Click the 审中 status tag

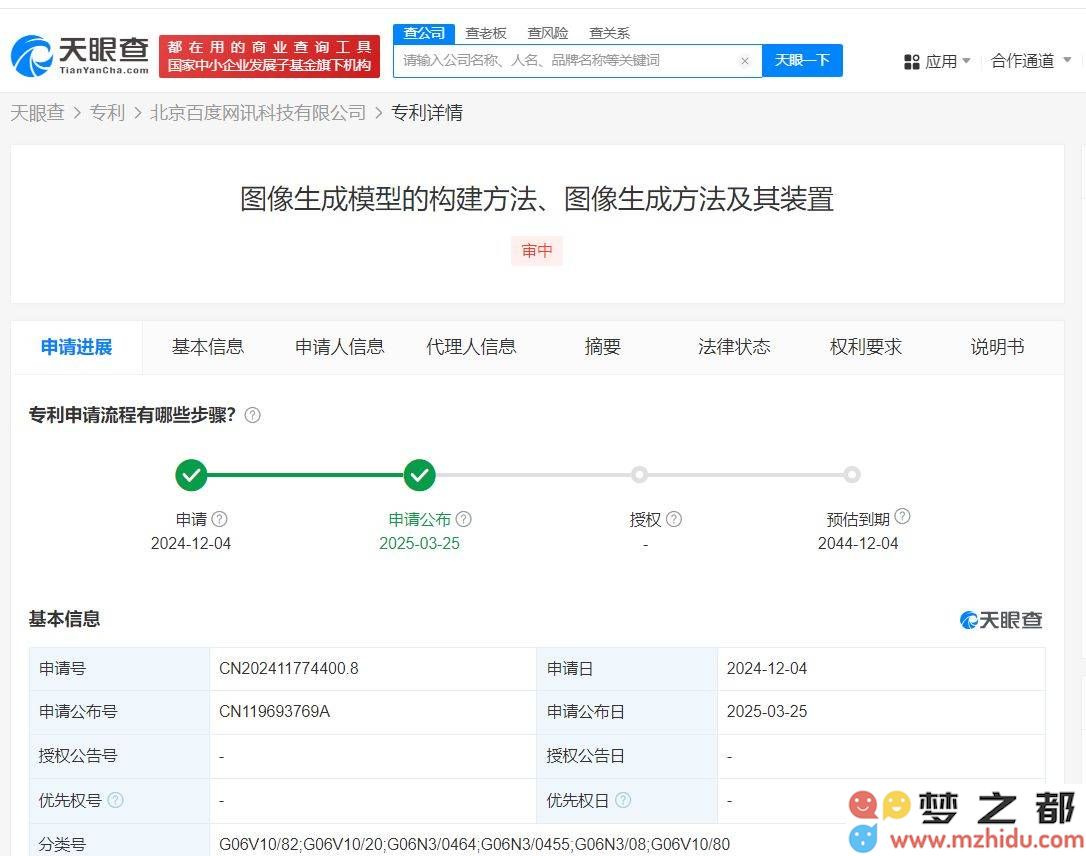click(537, 251)
